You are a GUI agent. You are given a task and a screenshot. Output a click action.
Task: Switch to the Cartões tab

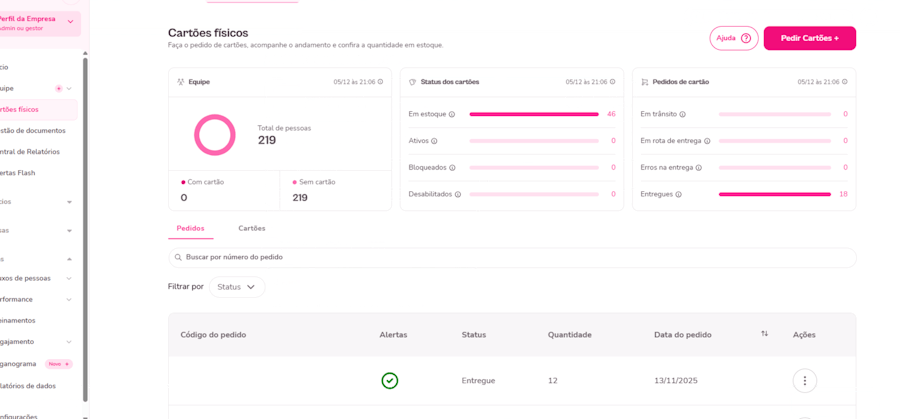tap(252, 229)
